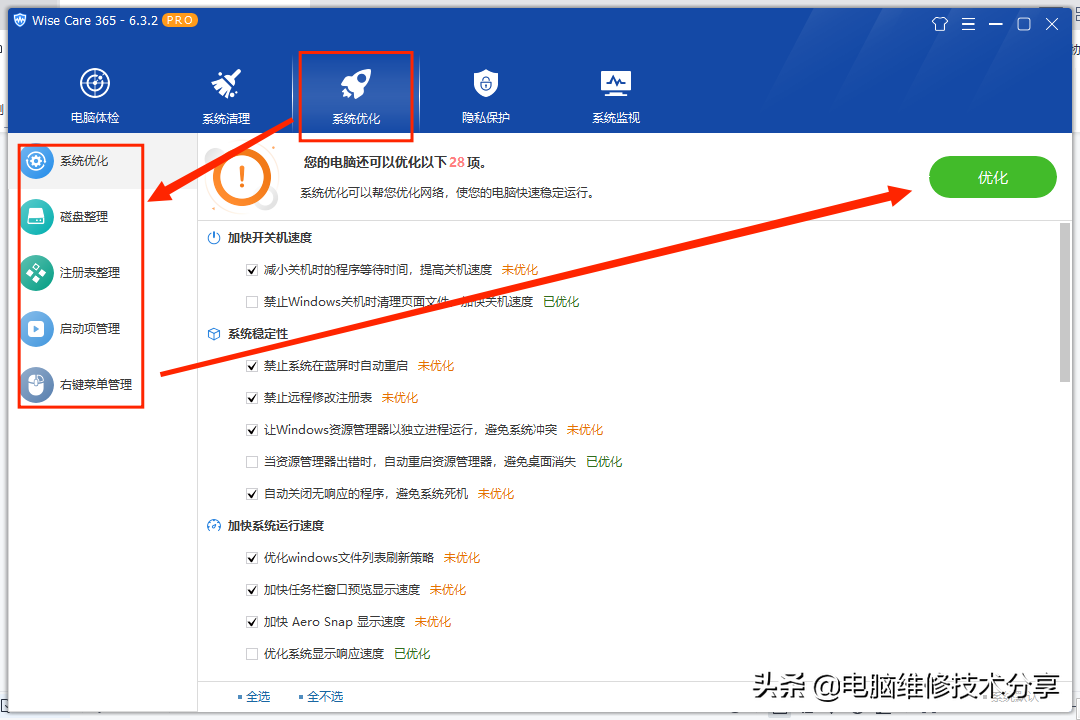This screenshot has height=720, width=1080.
Task: Click the number 28 in the summary
Action: (x=457, y=163)
